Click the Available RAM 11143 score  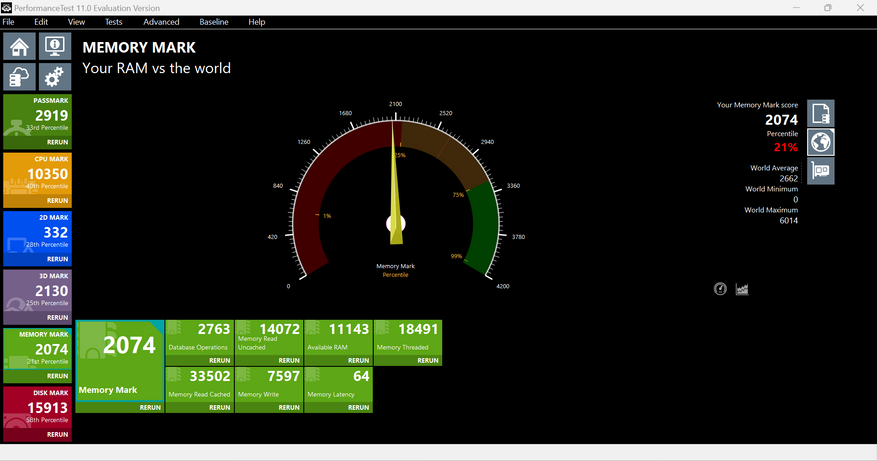349,329
